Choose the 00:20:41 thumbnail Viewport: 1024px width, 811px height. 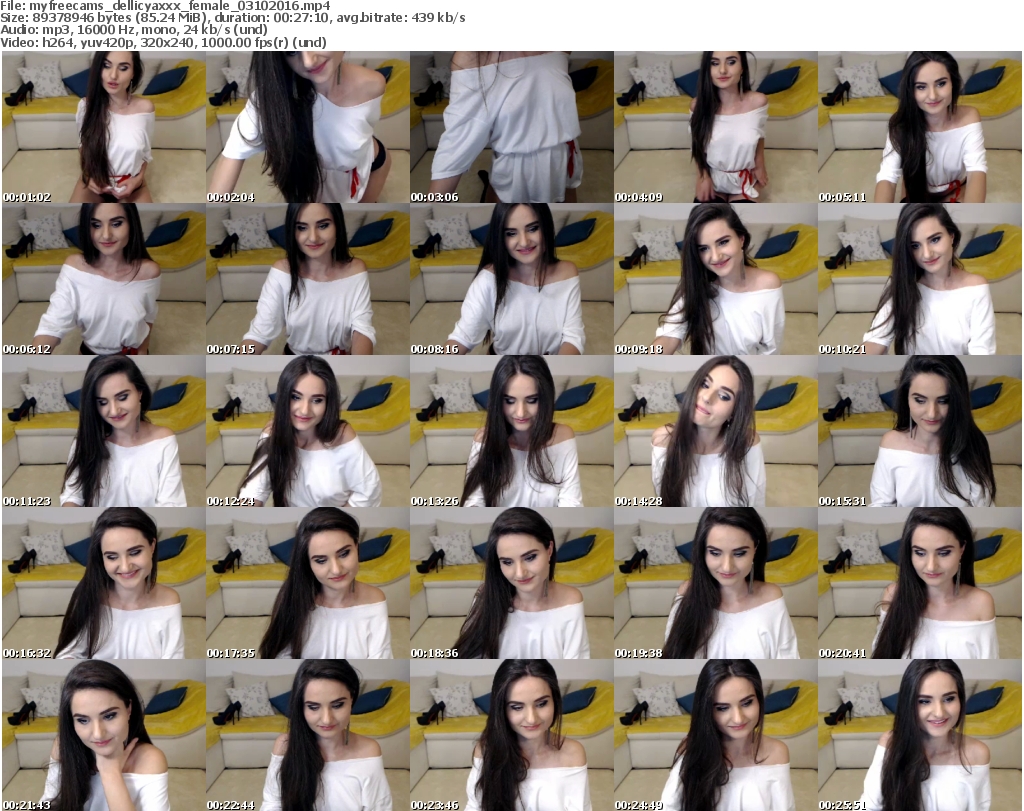point(920,583)
